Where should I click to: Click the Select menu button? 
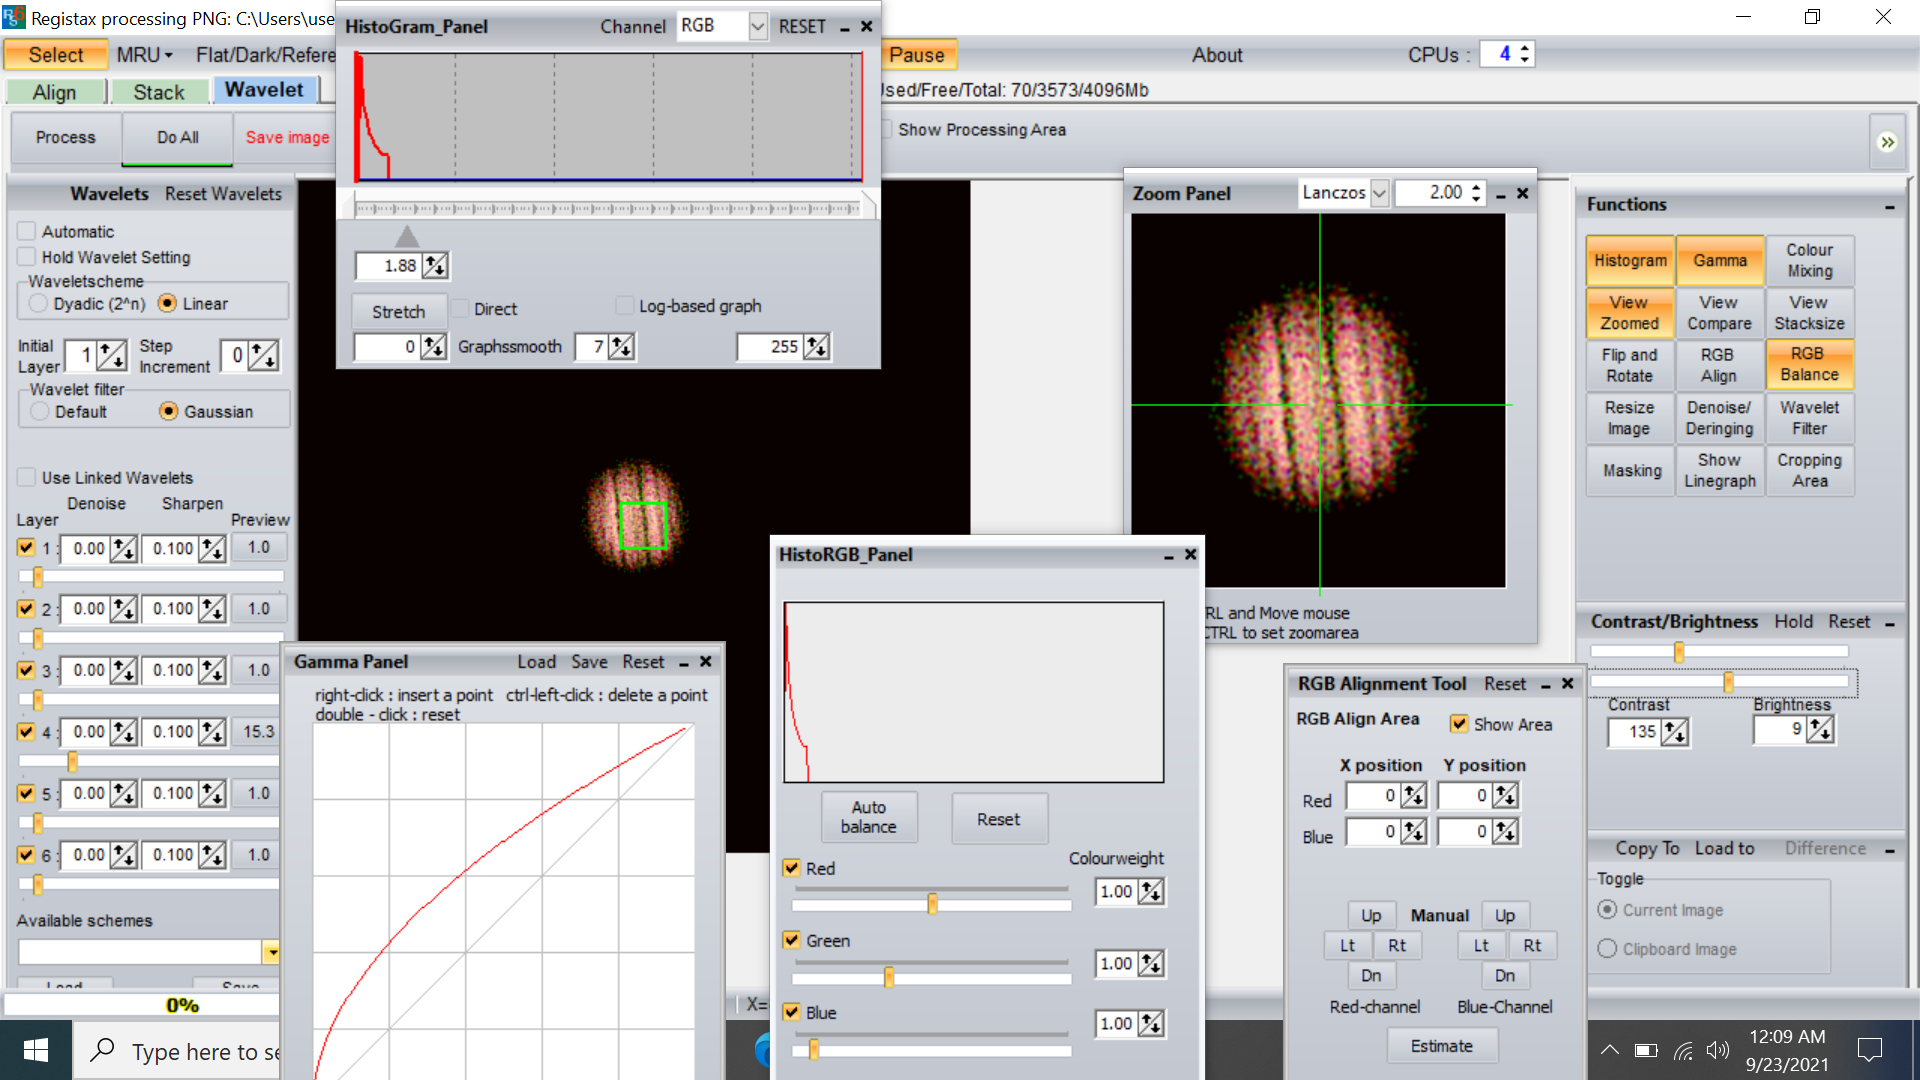tap(56, 55)
